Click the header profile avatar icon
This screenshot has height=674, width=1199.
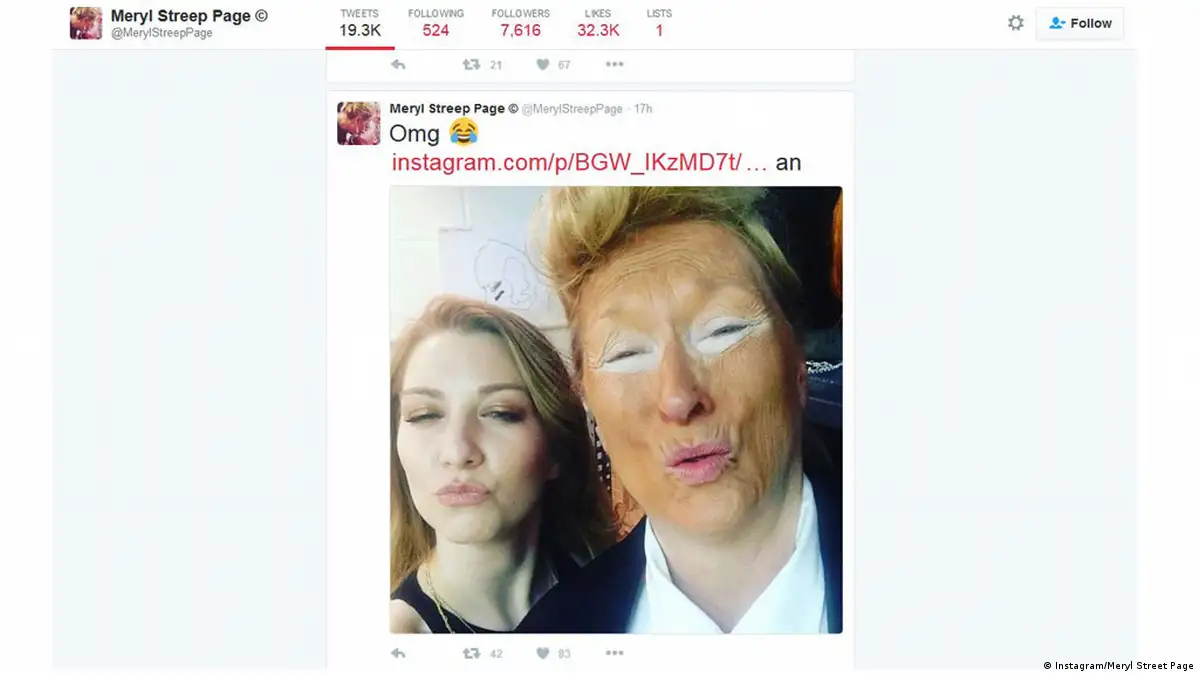(86, 23)
